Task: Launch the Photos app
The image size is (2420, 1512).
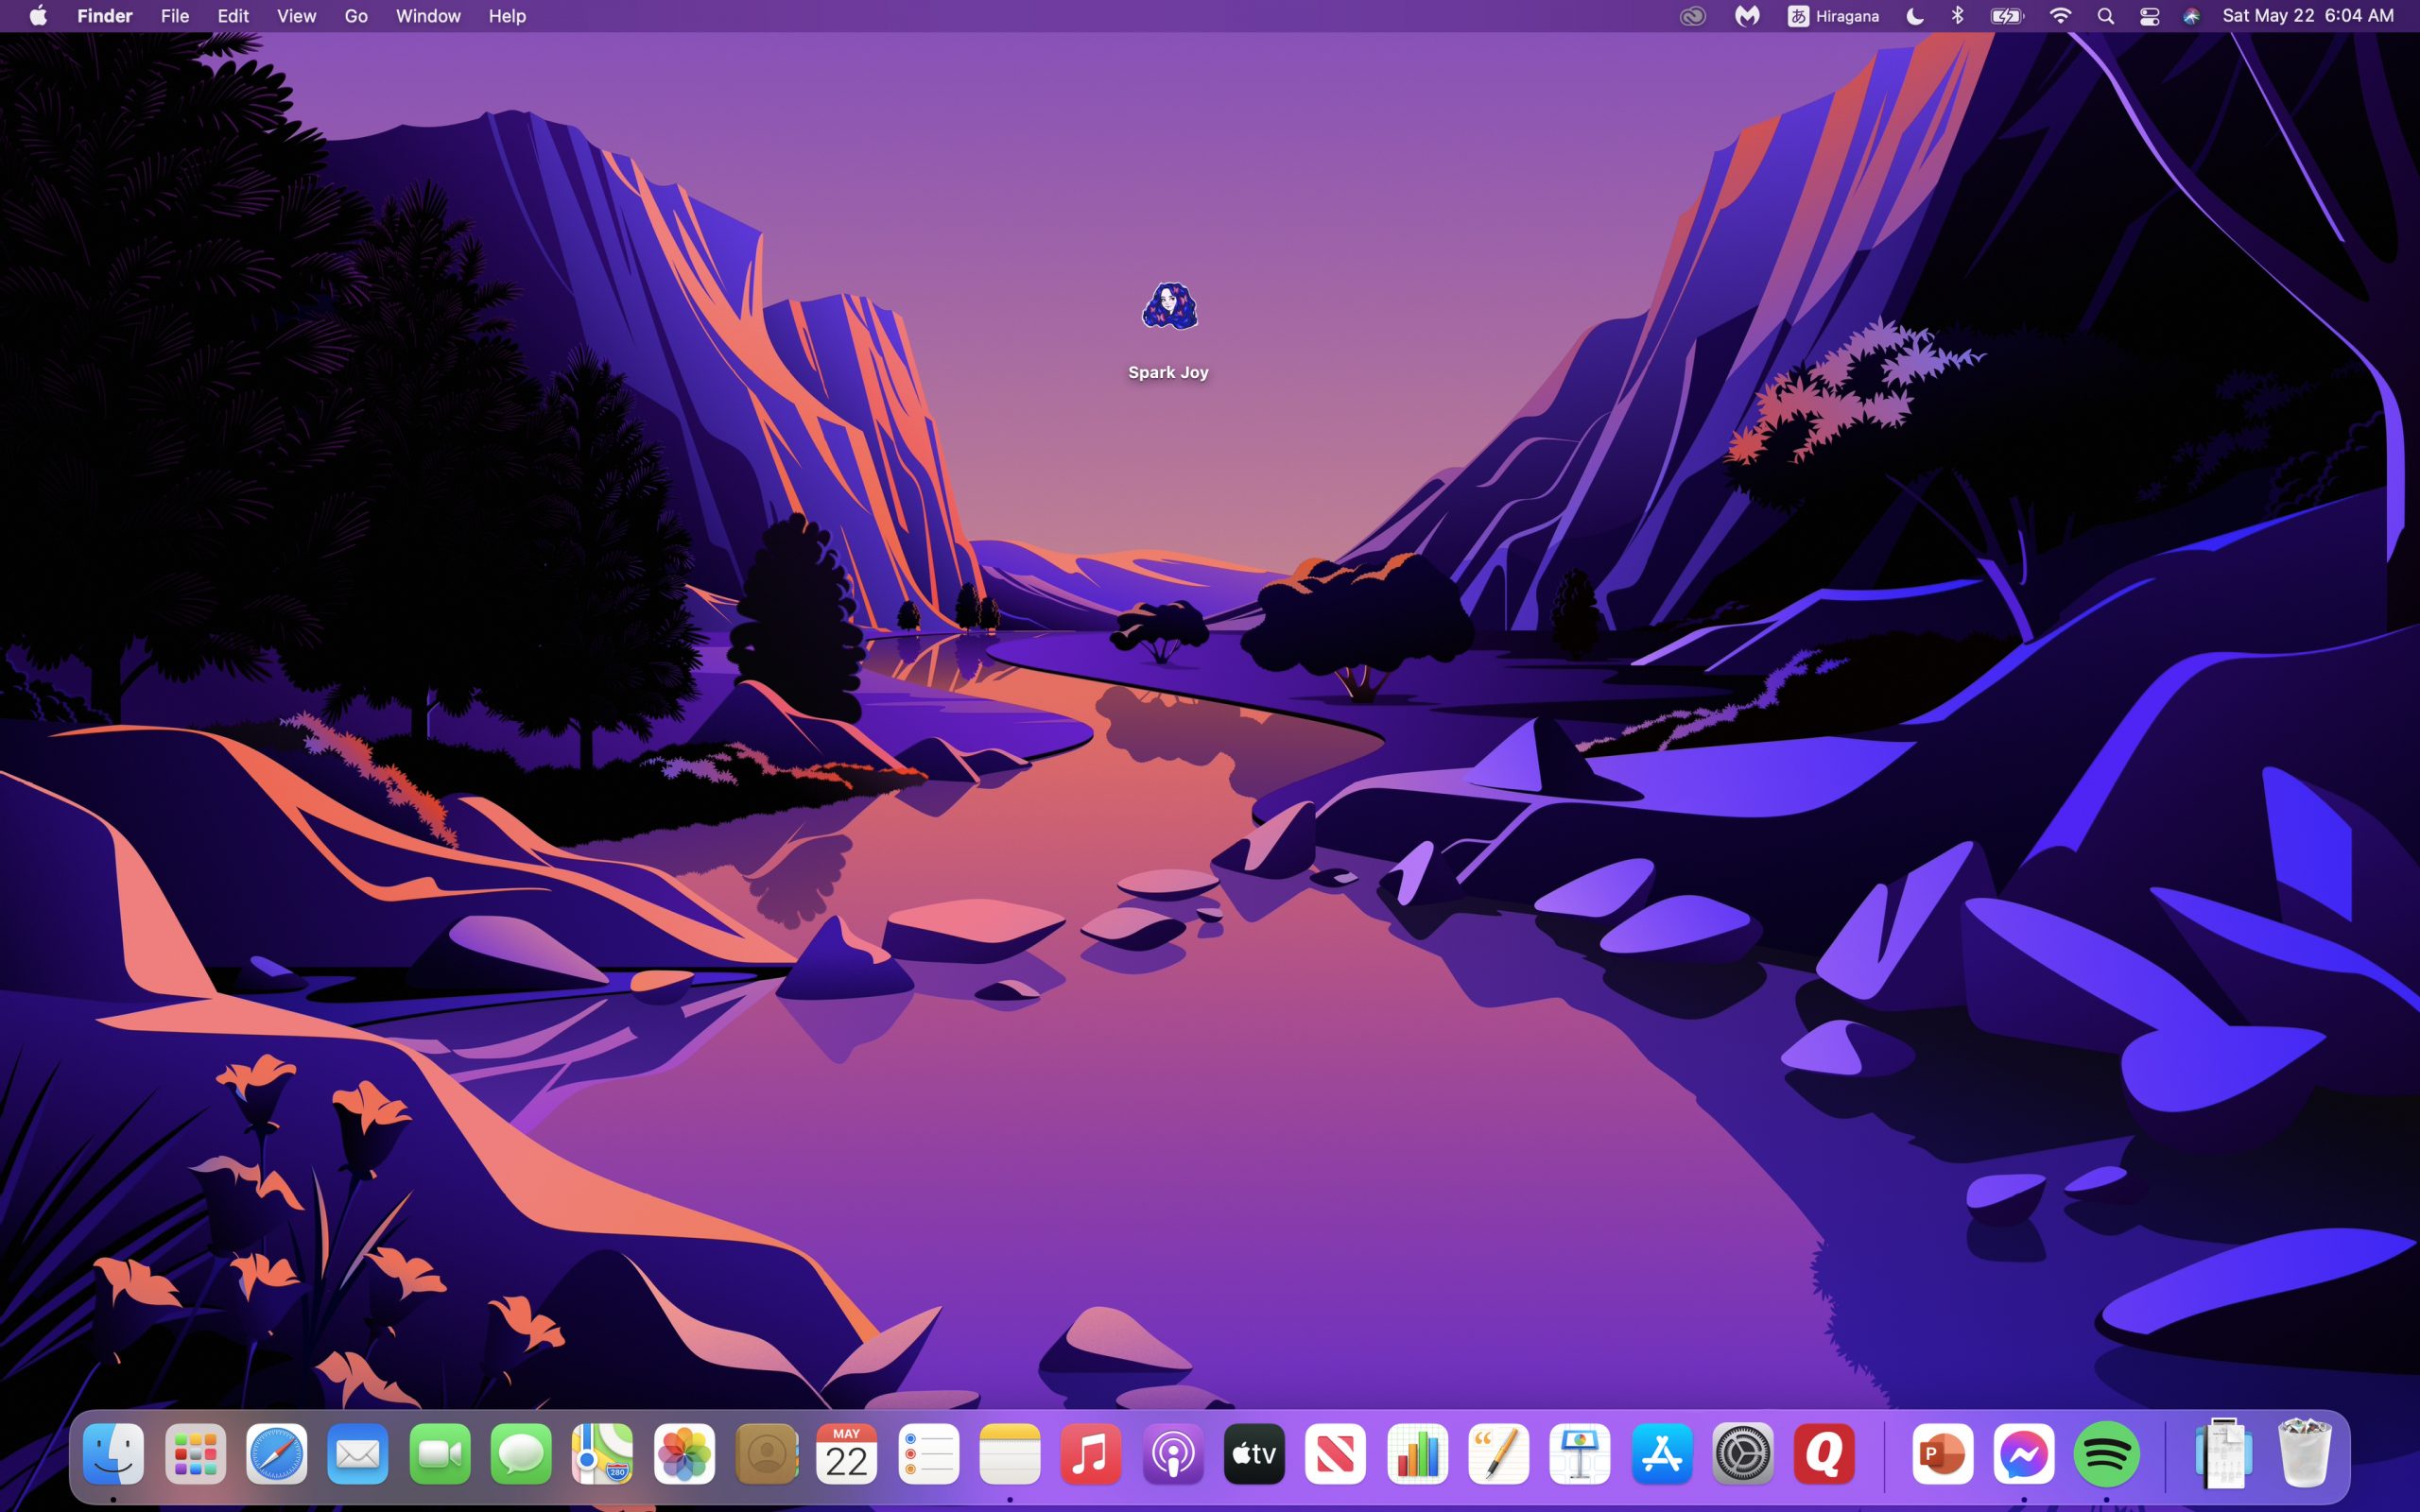Action: [x=684, y=1454]
